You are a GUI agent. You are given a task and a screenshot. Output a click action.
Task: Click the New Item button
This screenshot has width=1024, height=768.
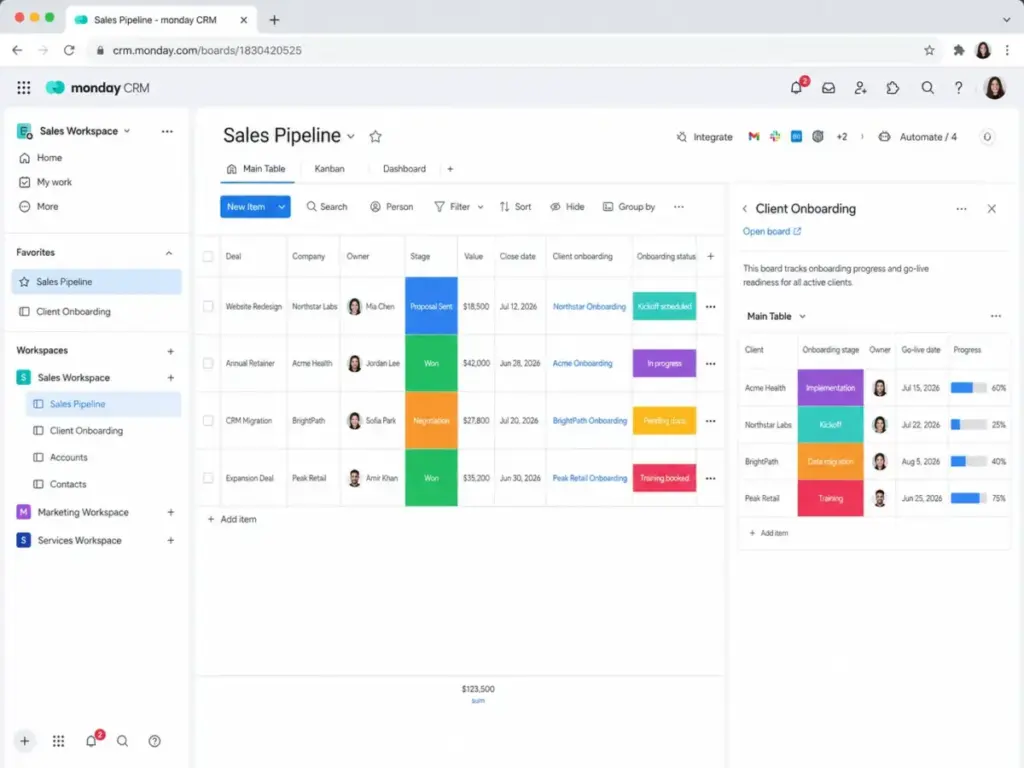246,207
